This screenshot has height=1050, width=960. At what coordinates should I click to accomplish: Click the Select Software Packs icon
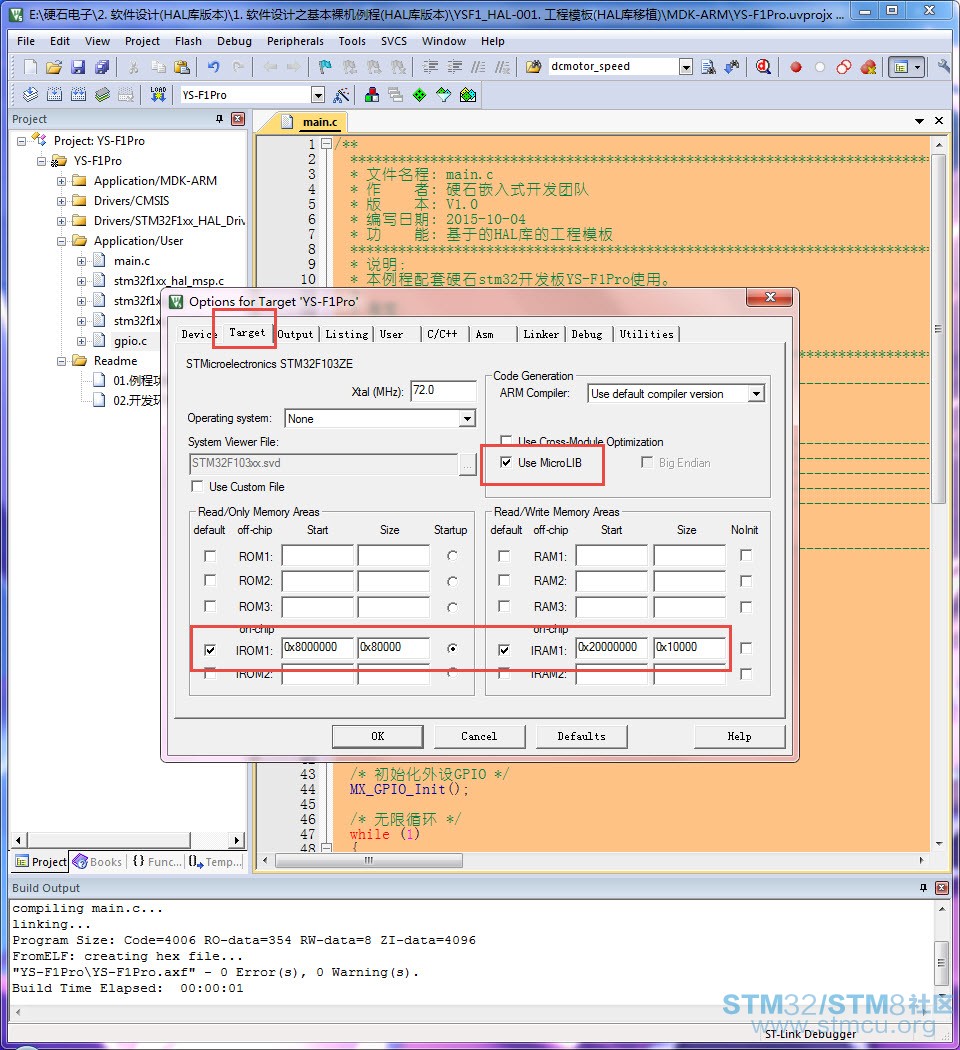click(x=444, y=95)
